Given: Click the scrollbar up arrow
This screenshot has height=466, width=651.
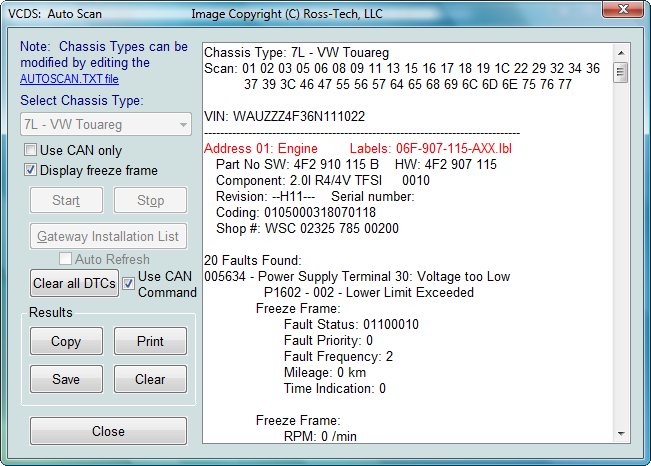Looking at the screenshot, I should (621, 53).
